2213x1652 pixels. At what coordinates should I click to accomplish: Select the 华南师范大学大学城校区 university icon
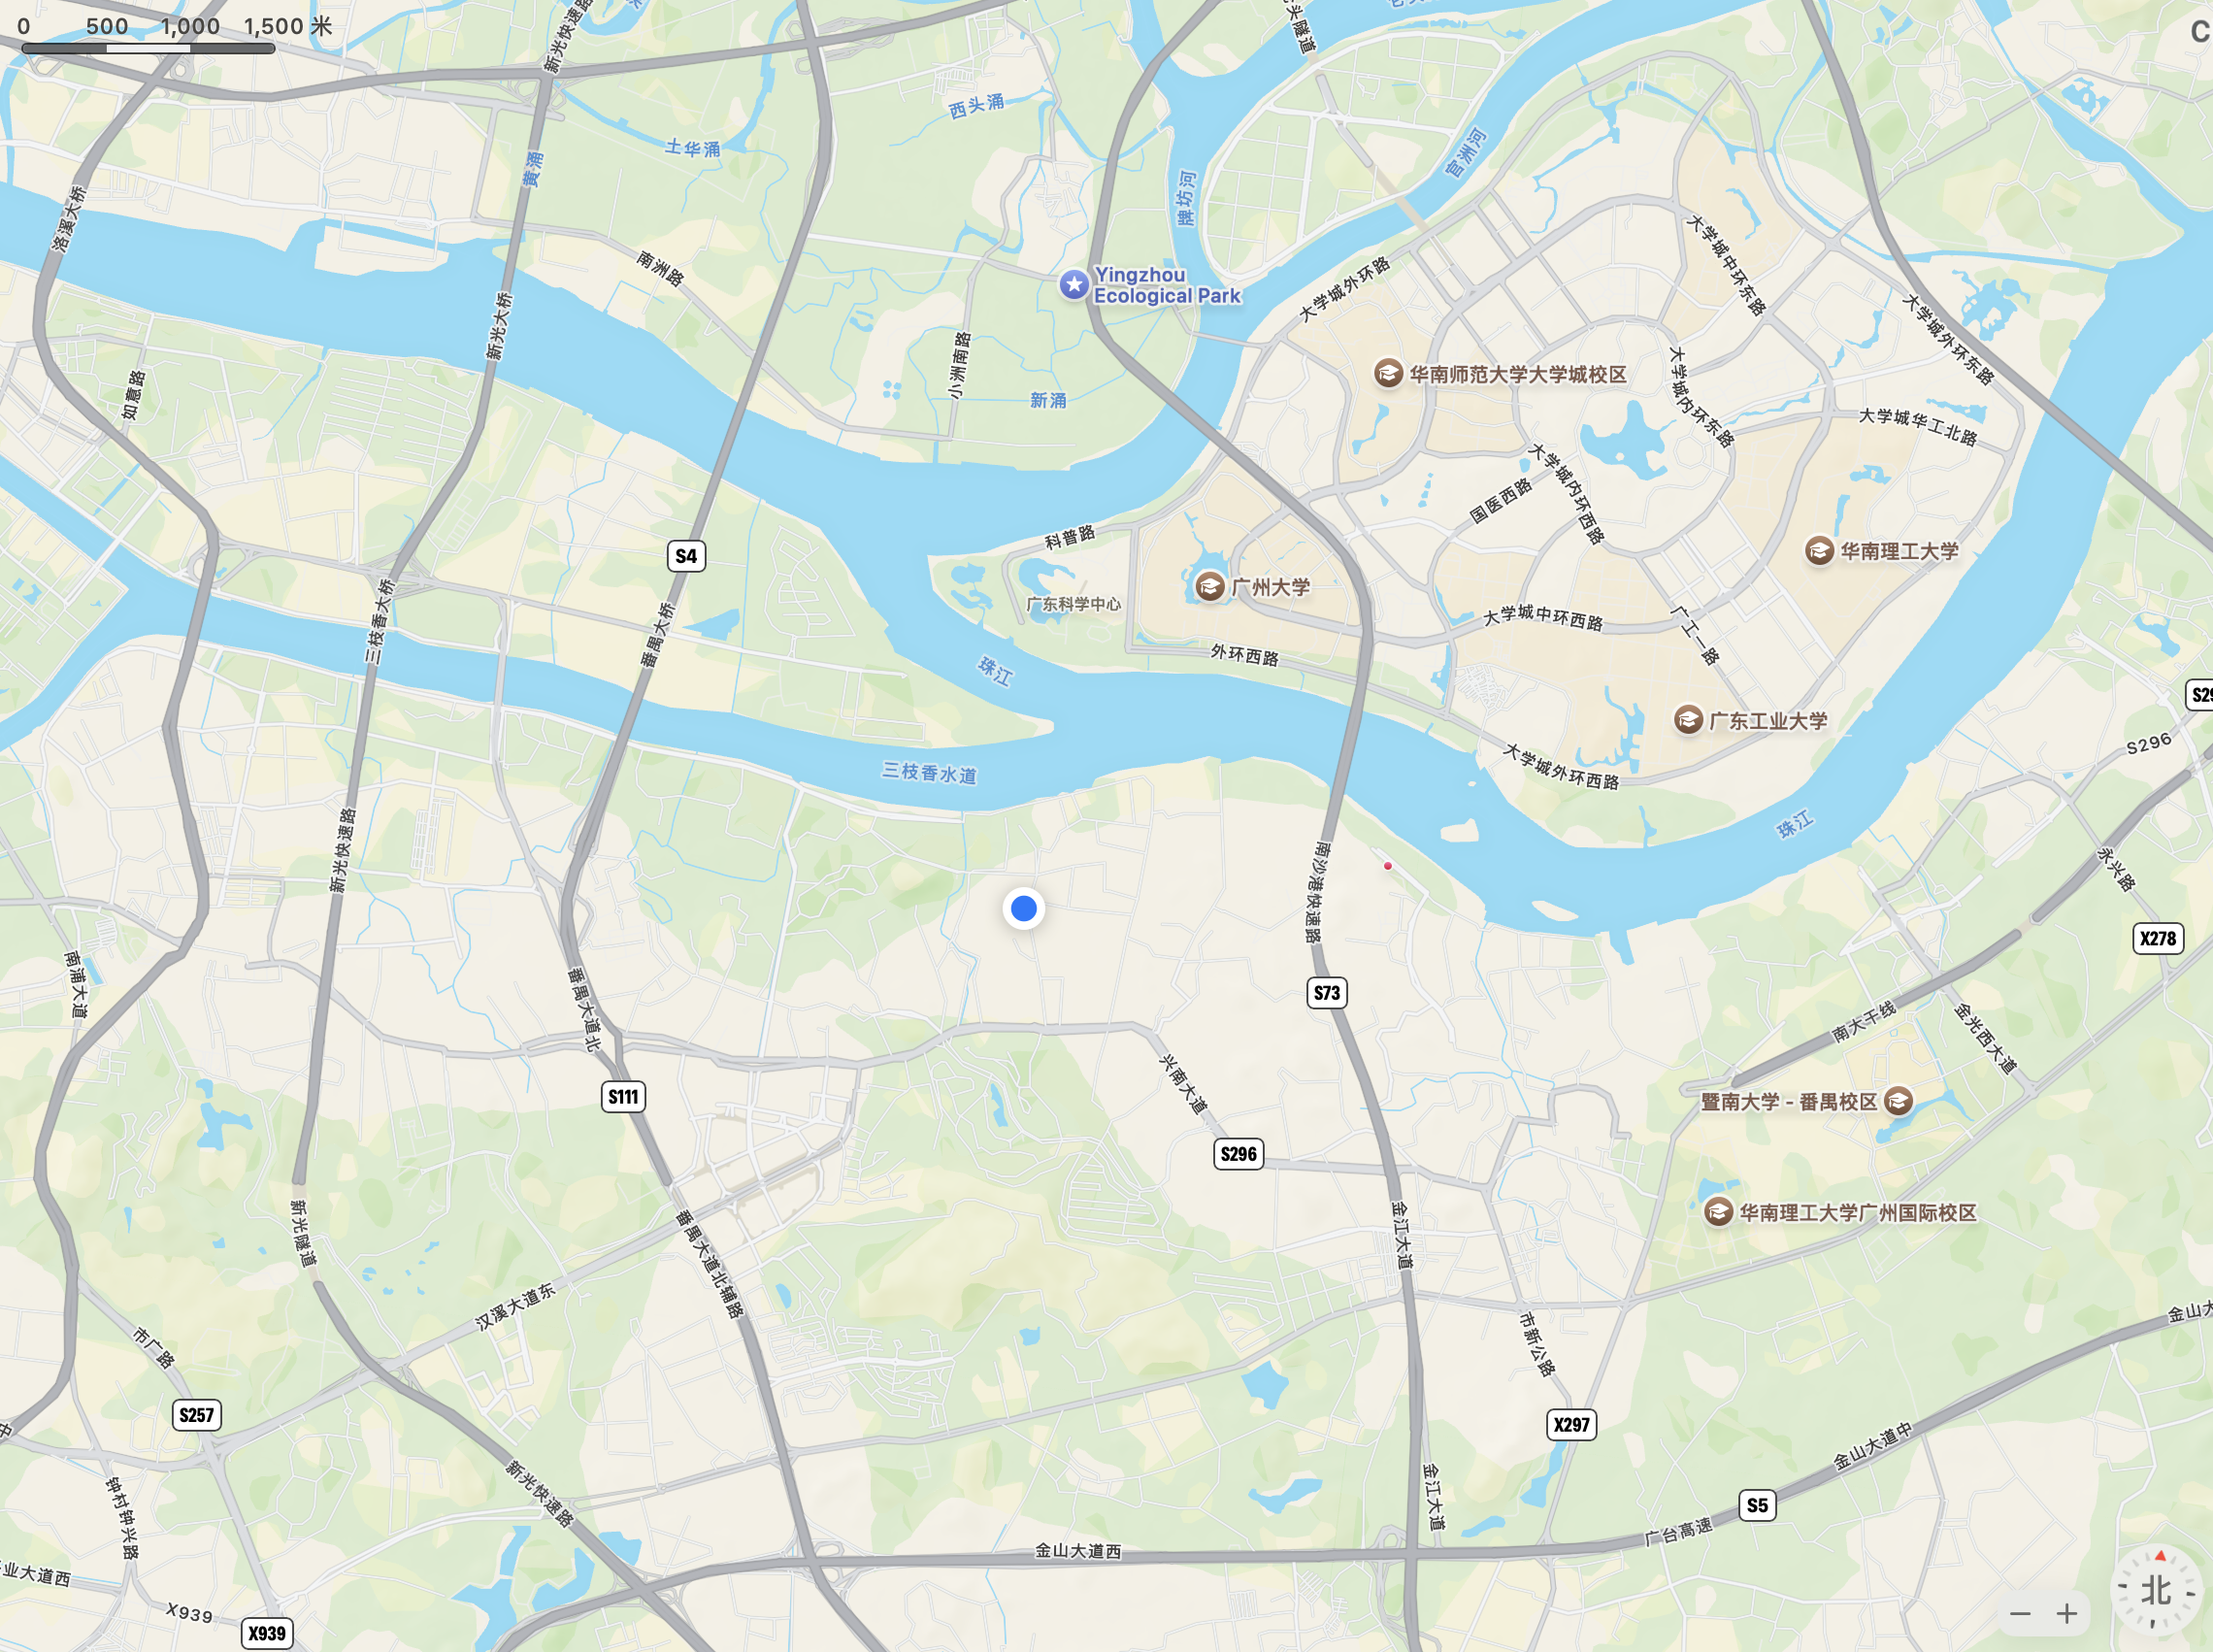click(1387, 374)
